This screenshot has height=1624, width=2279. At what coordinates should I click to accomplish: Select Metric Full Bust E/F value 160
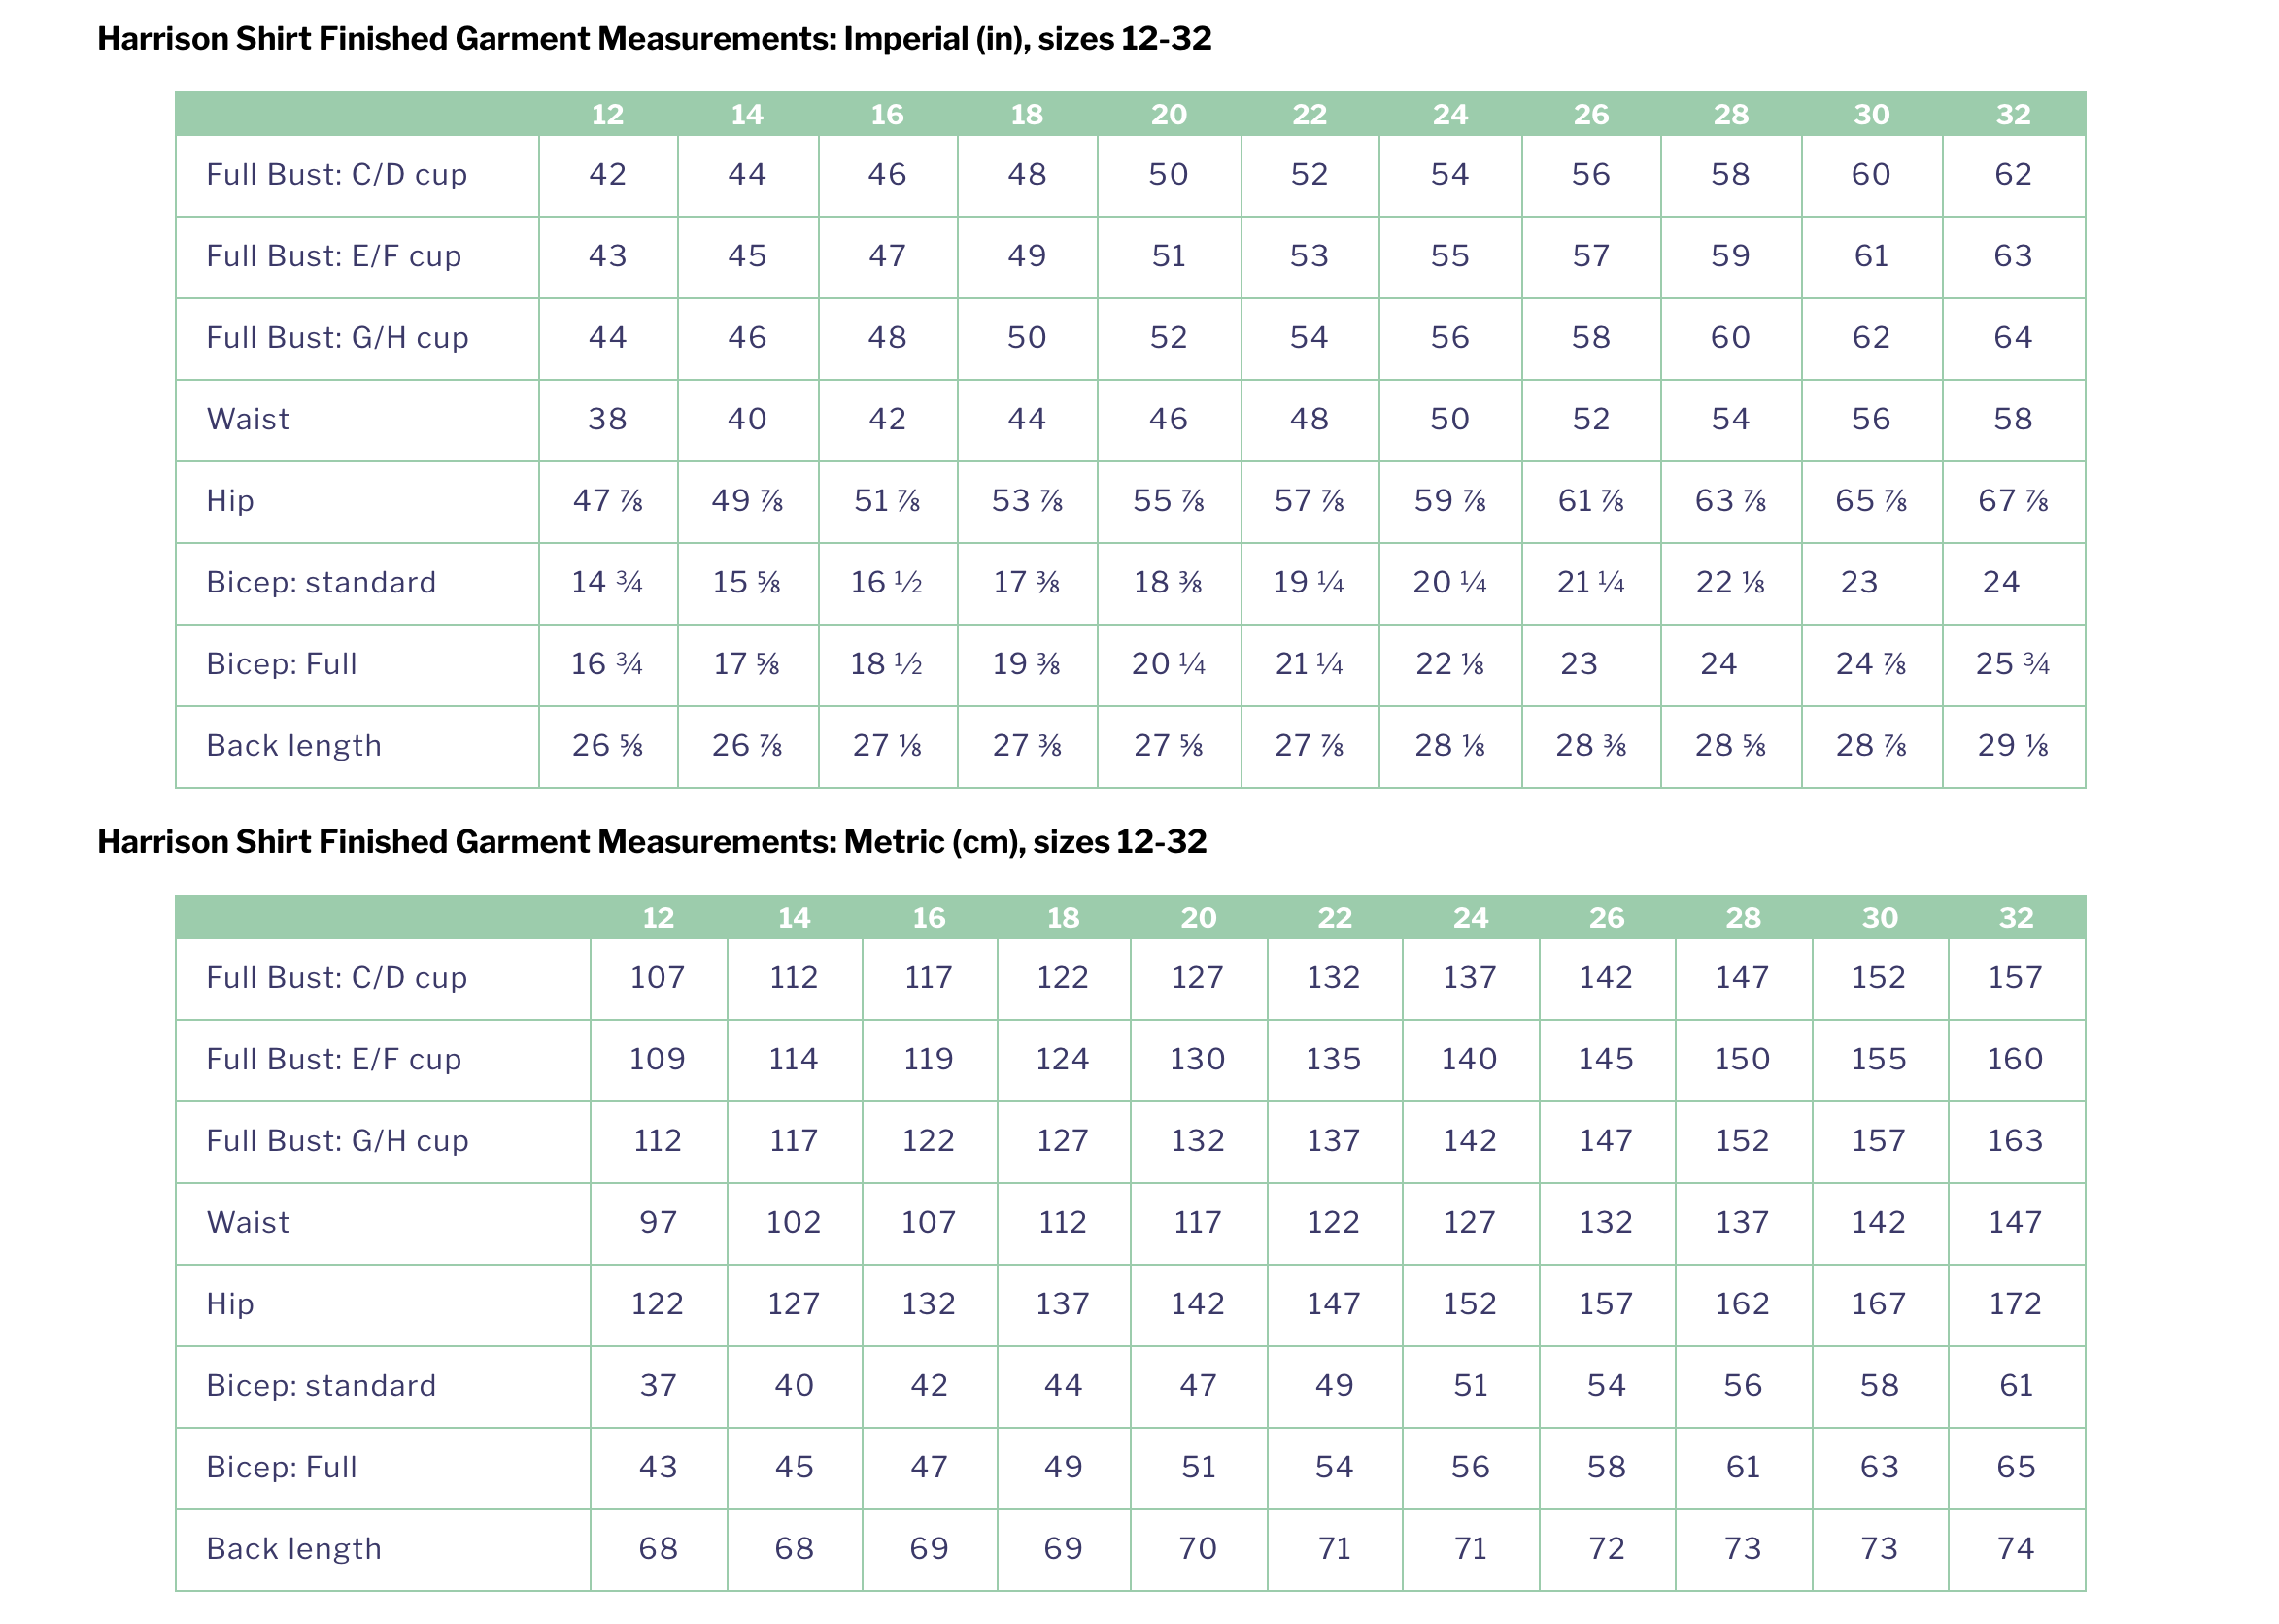pos(2015,1059)
